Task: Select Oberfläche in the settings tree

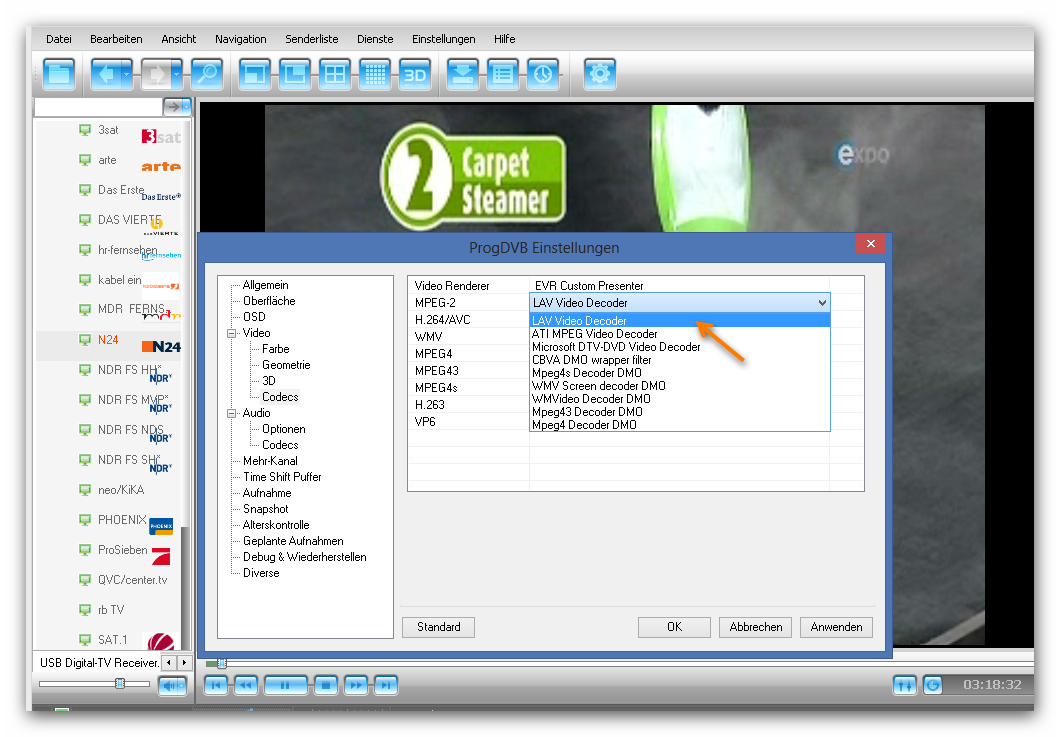Action: pyautogui.click(x=269, y=301)
